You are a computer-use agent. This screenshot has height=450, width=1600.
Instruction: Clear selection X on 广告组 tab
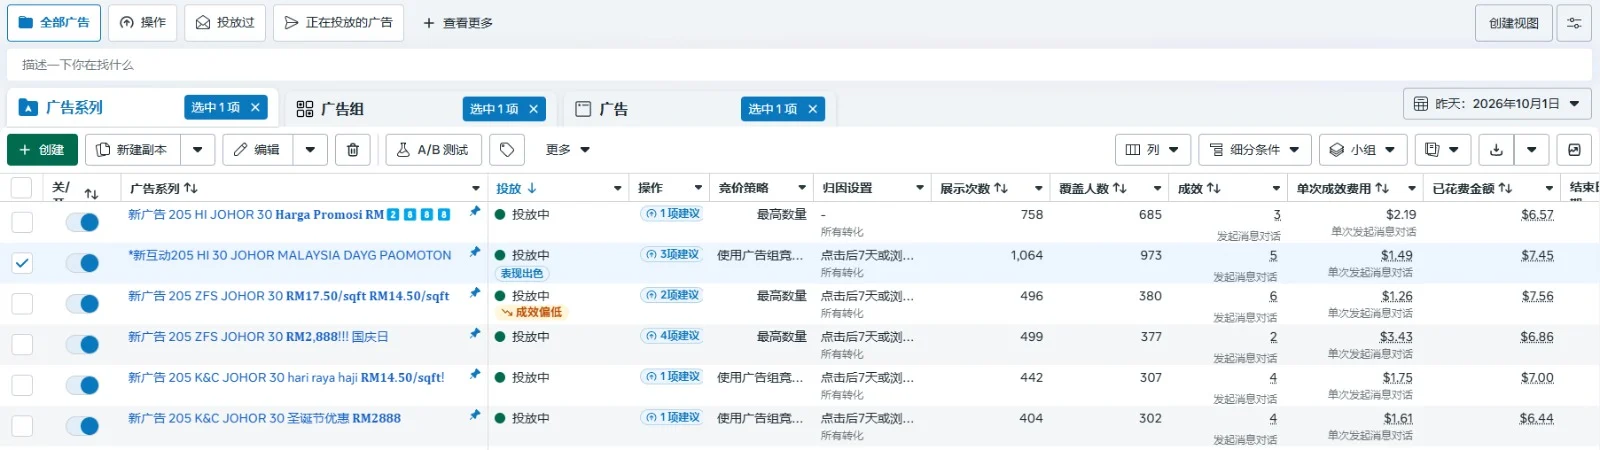tap(533, 109)
